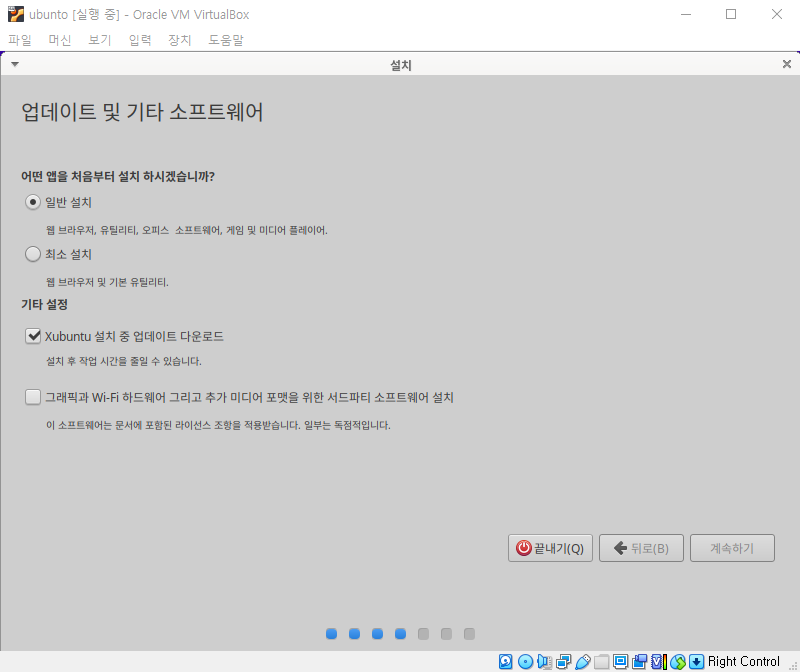This screenshot has width=800, height=672.
Task: Open installer window menu triangle at top-left
Action: pyautogui.click(x=15, y=64)
